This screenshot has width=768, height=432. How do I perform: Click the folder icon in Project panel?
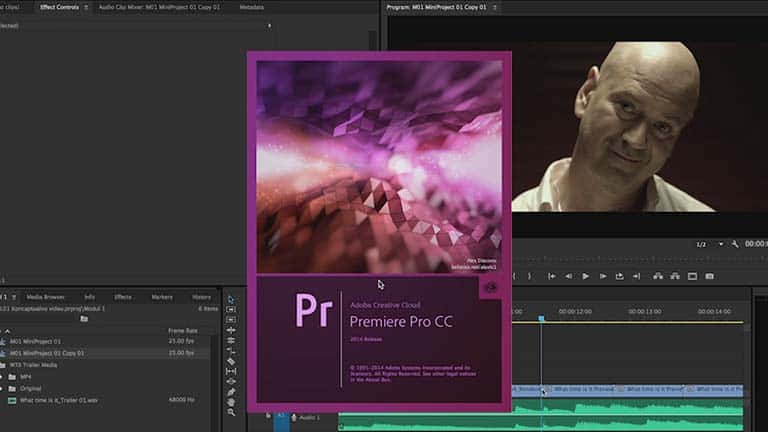coord(84,319)
